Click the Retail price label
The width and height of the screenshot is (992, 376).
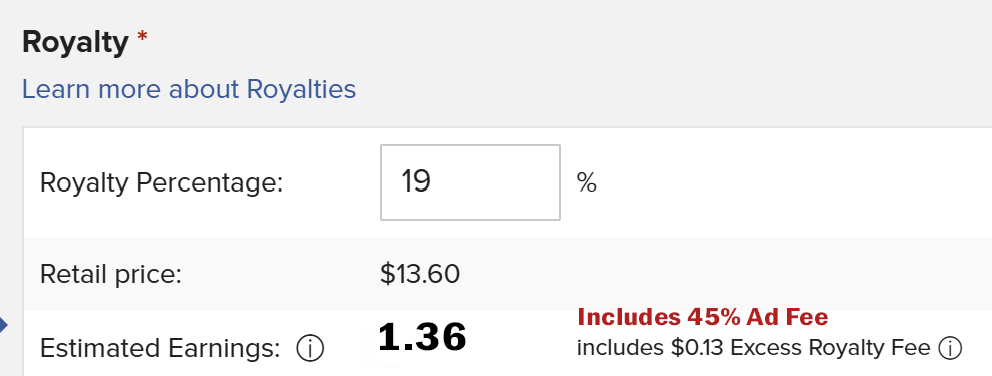[x=111, y=275]
